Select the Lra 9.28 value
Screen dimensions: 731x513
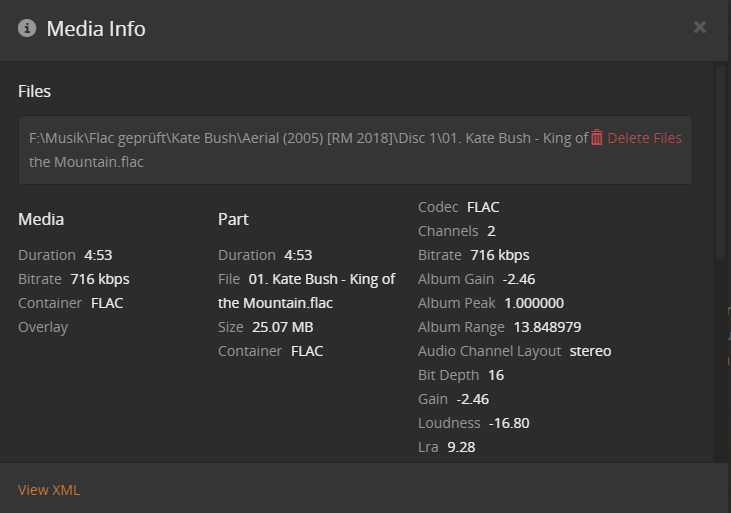coord(461,447)
